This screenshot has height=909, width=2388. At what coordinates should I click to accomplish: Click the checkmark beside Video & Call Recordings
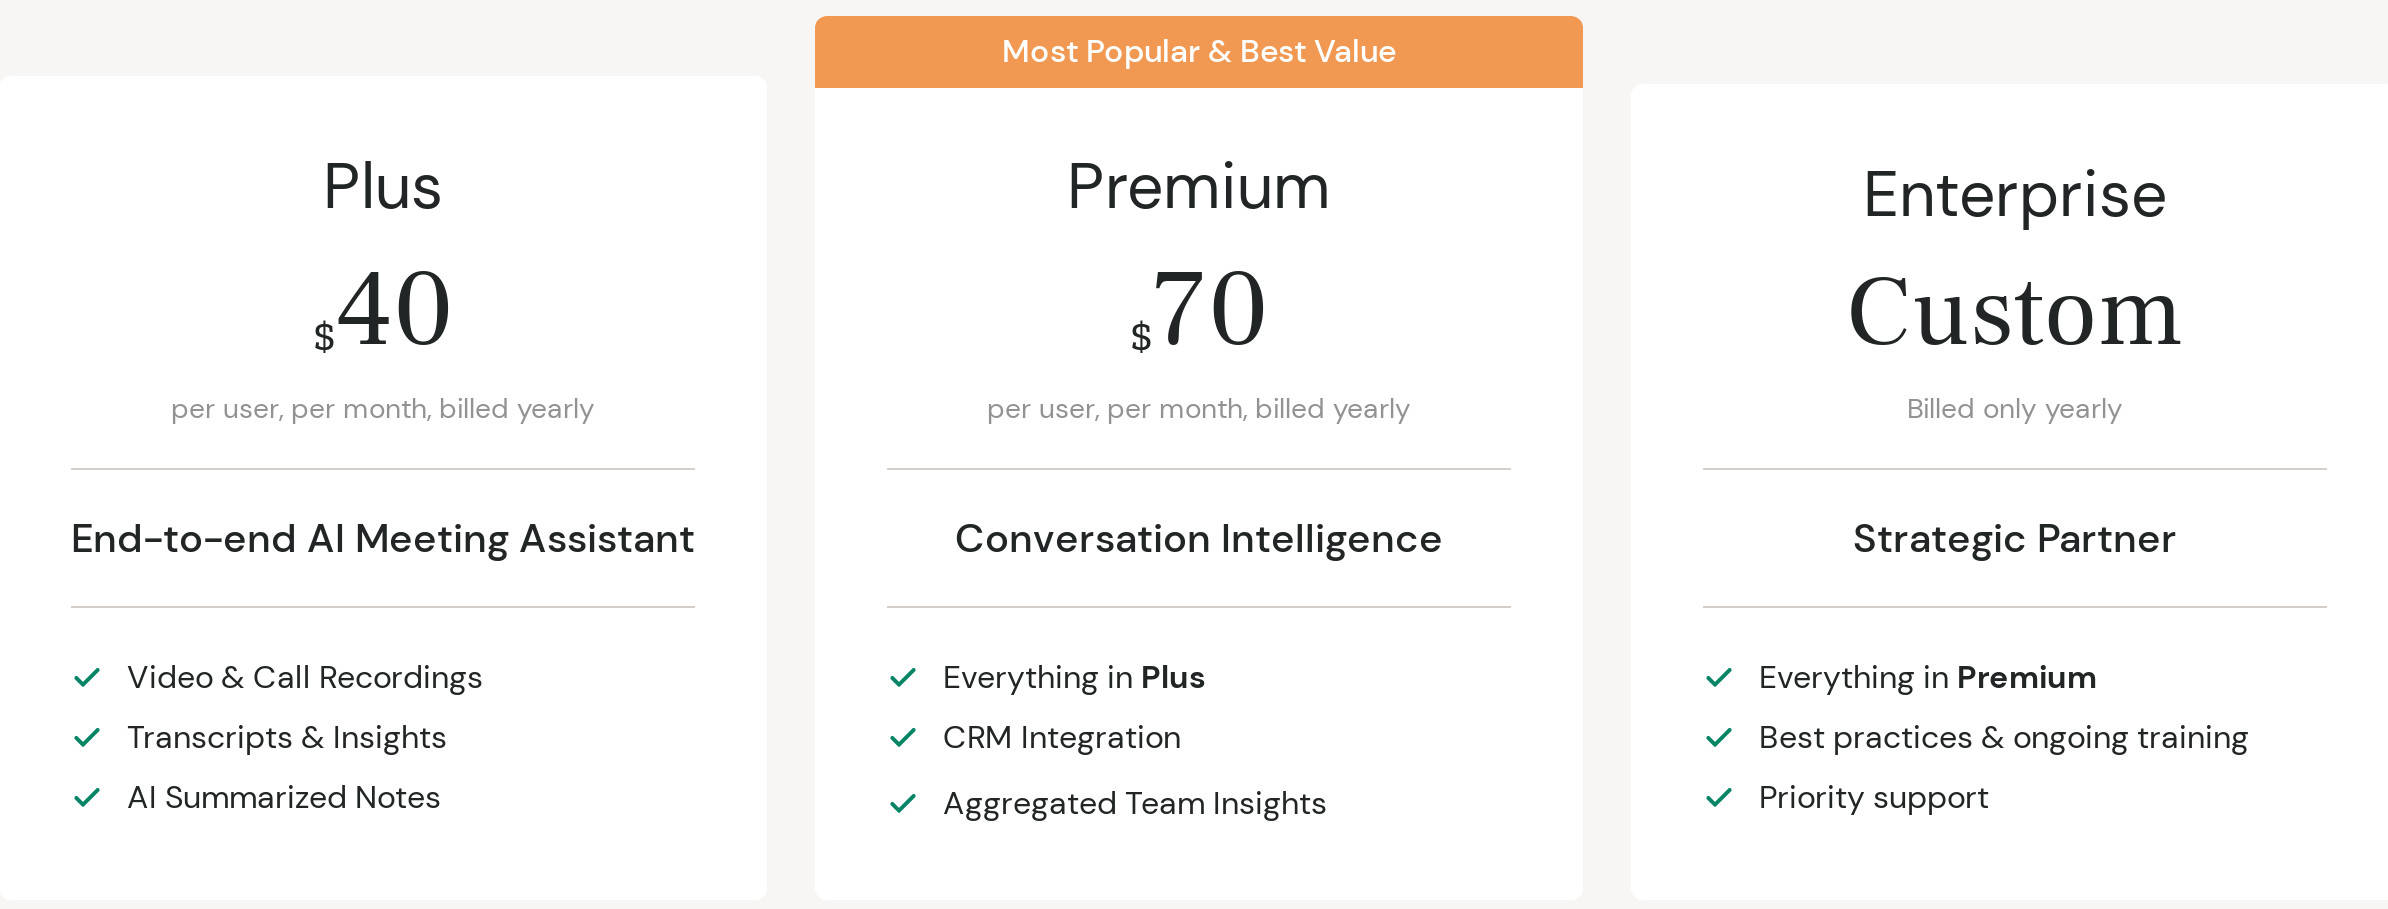click(87, 678)
